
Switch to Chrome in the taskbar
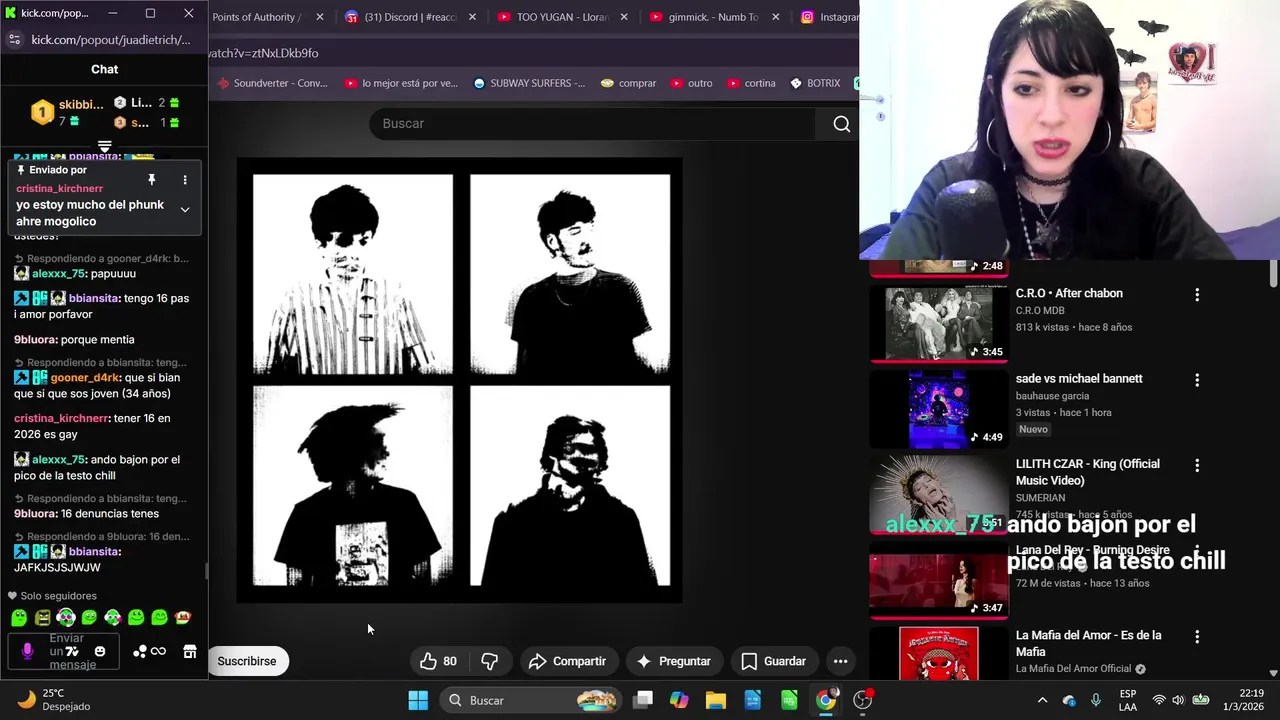(826, 700)
